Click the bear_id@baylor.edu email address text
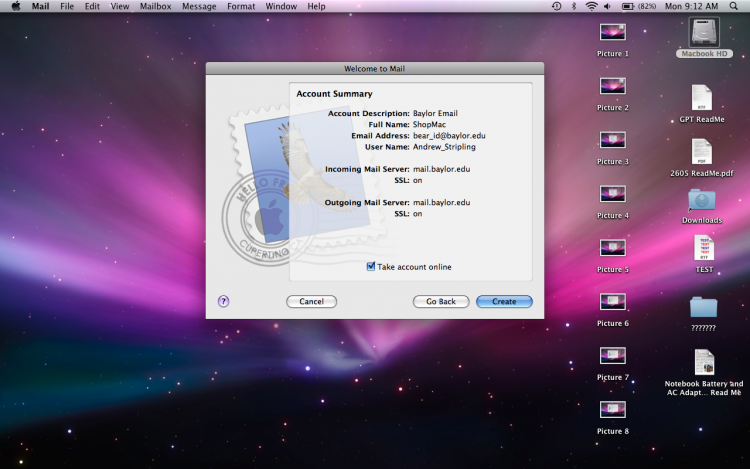 click(x=449, y=136)
